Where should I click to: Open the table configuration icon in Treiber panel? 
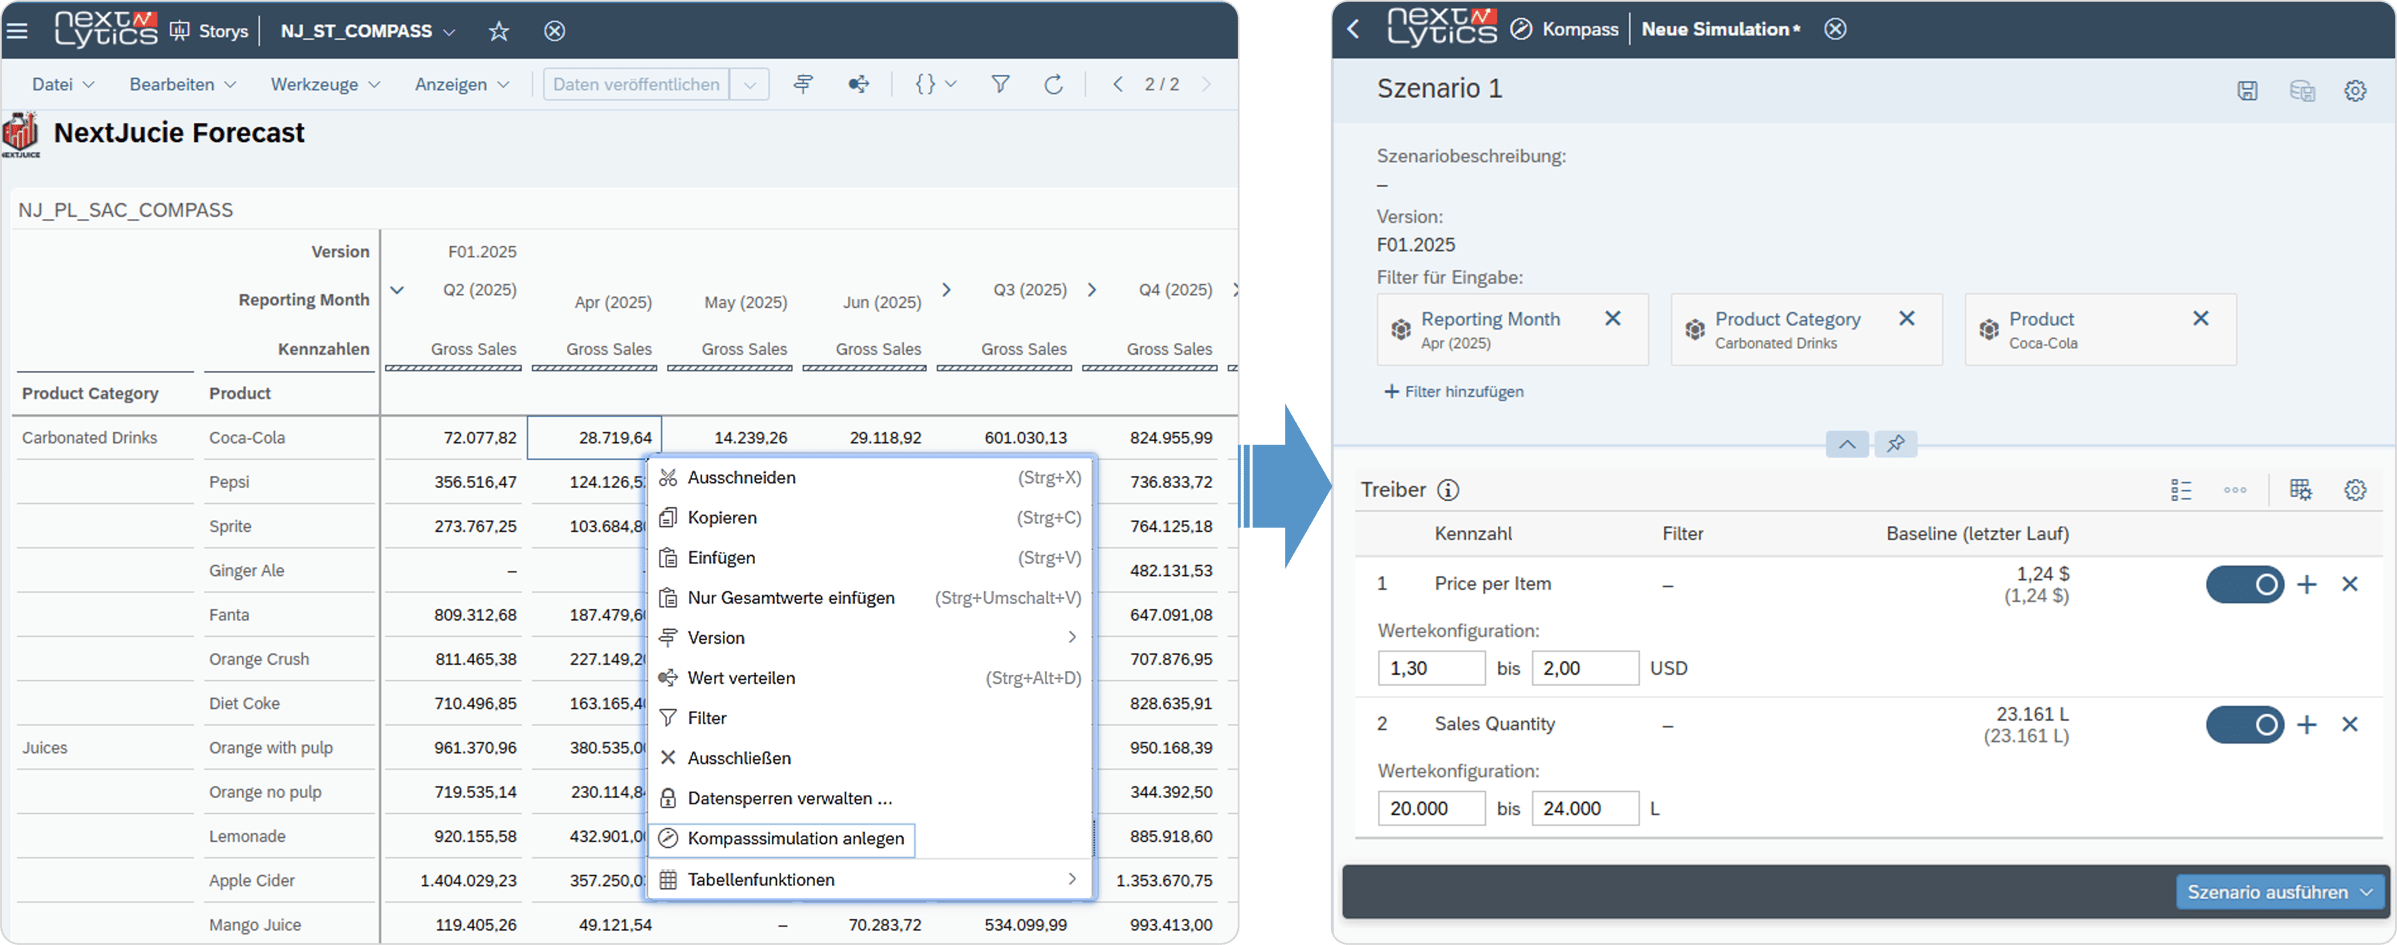(2301, 490)
